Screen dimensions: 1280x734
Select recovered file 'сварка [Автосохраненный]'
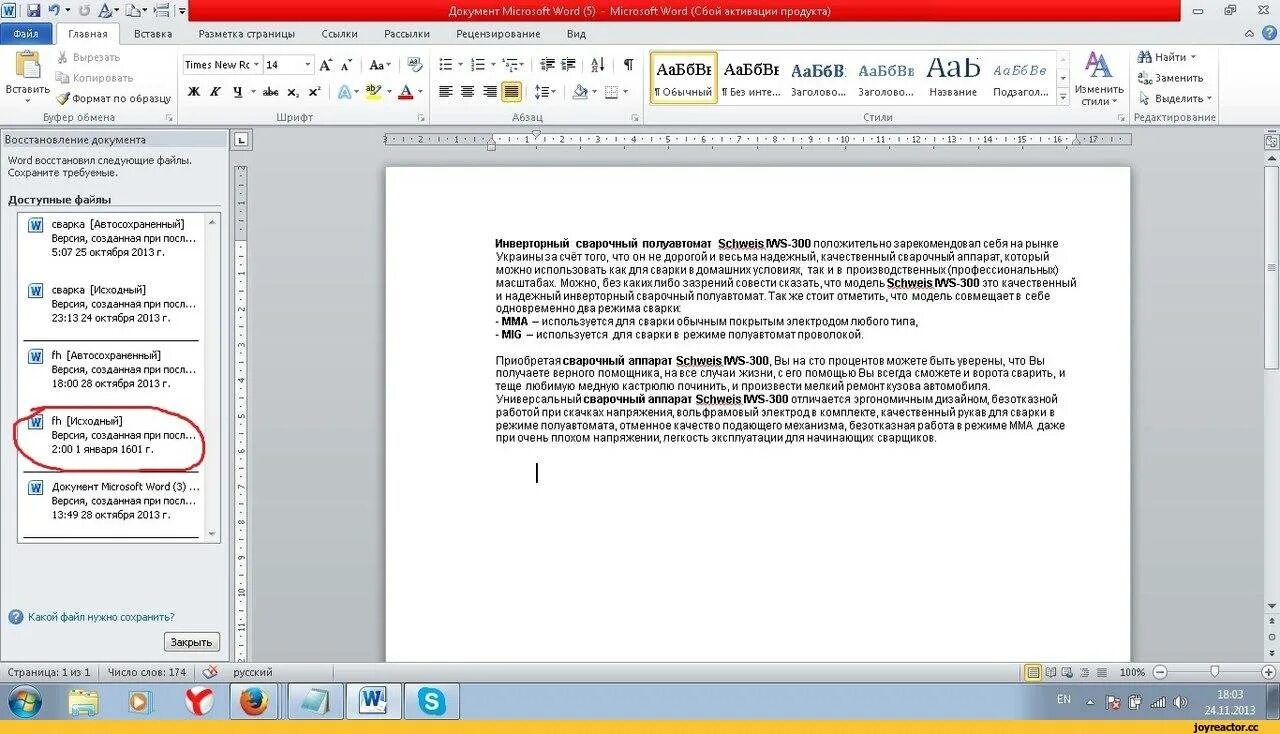[x=111, y=238]
